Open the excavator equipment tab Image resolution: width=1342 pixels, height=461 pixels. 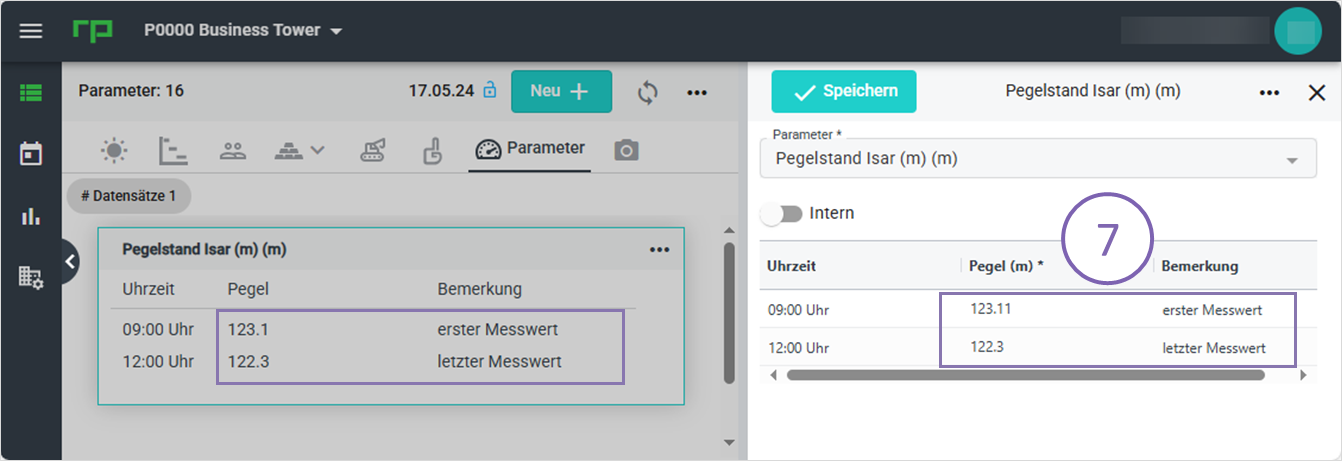373,151
